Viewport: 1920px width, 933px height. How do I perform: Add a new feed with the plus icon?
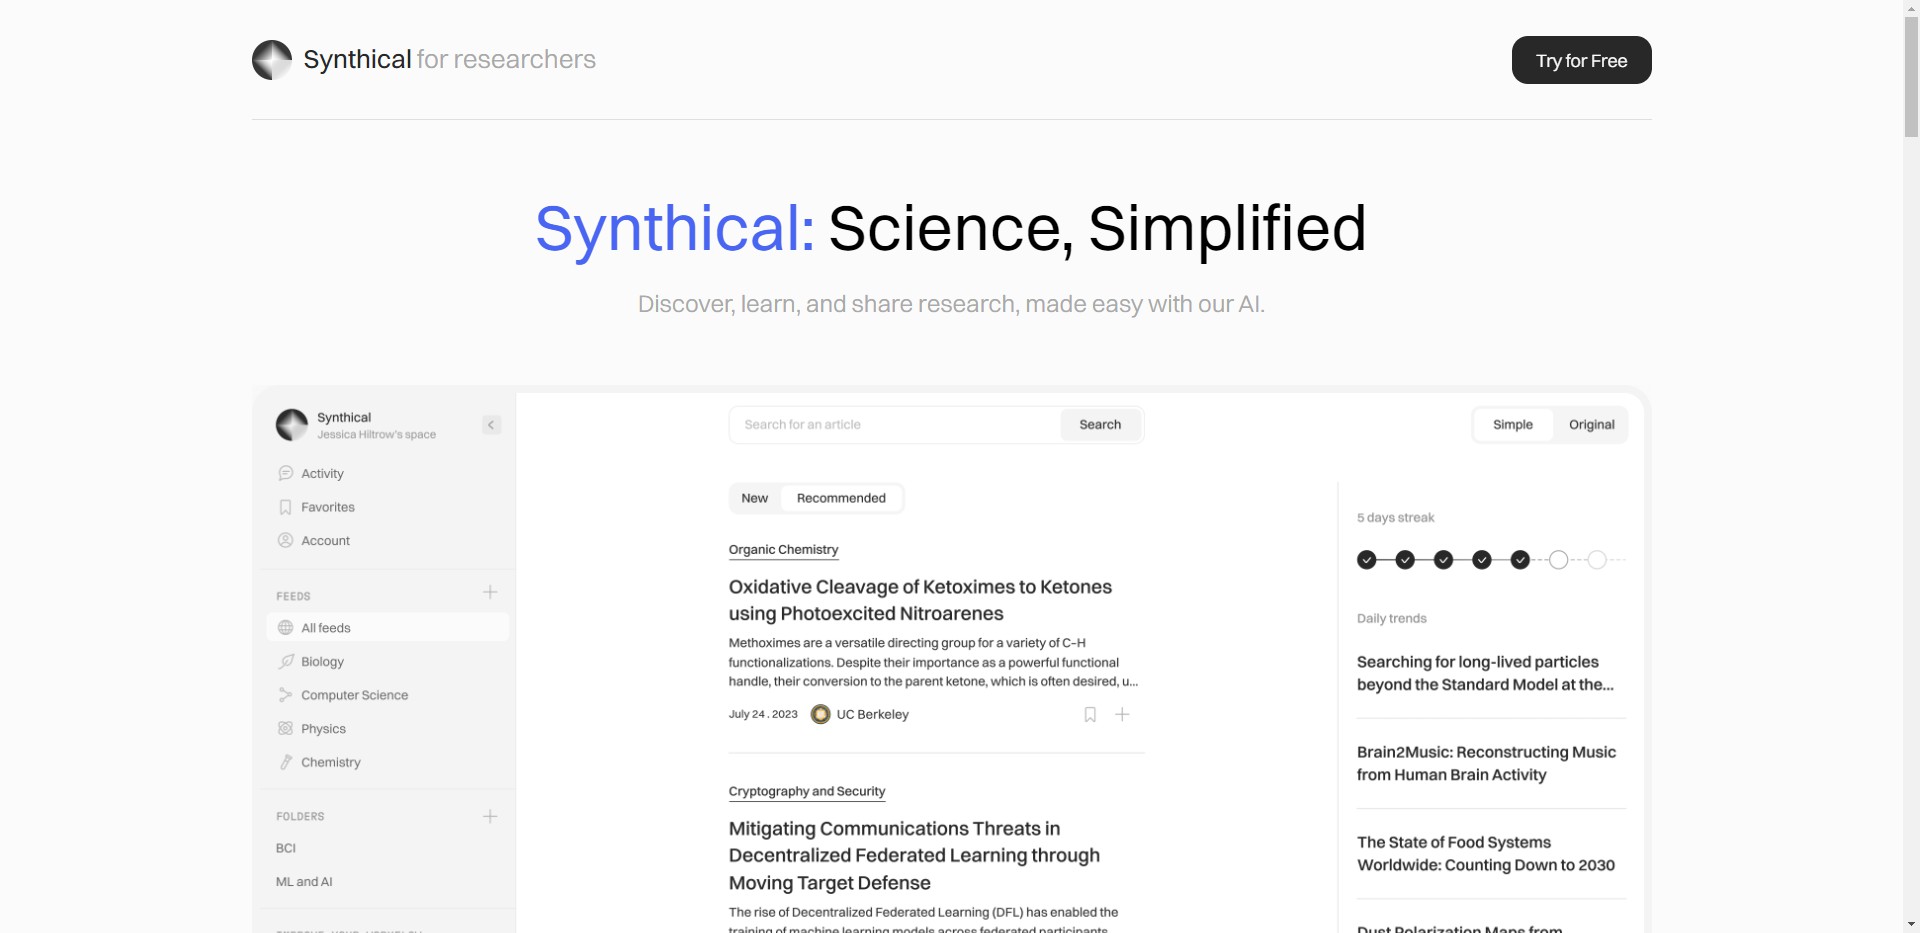[490, 592]
